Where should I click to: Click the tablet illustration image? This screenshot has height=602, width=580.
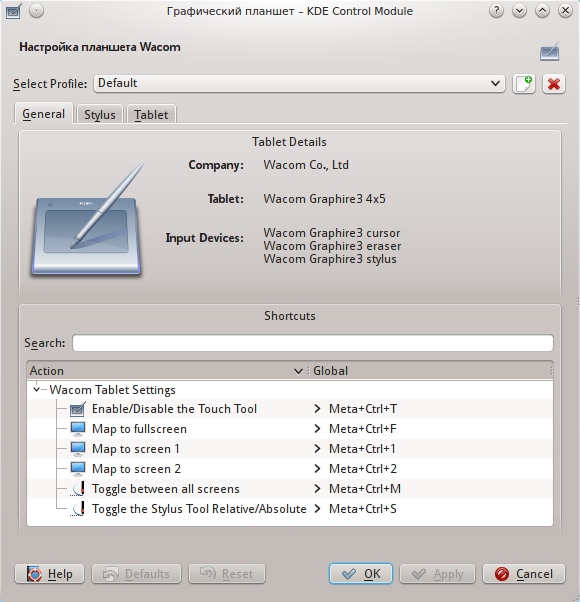[x=88, y=219]
